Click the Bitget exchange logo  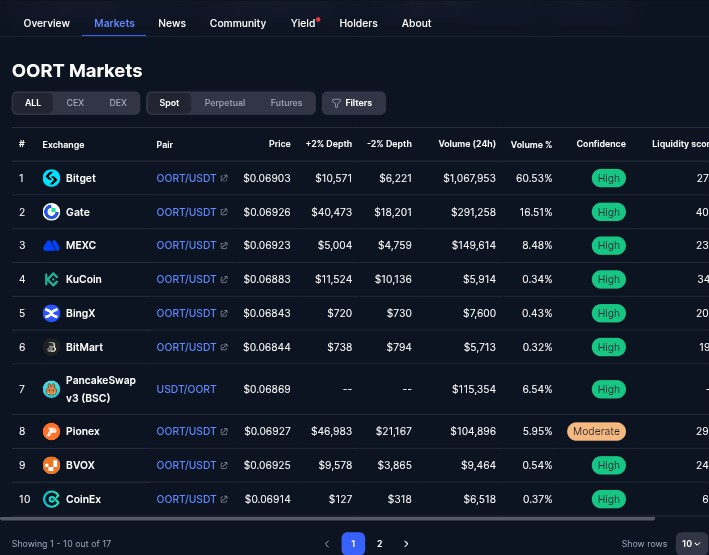pyautogui.click(x=51, y=178)
